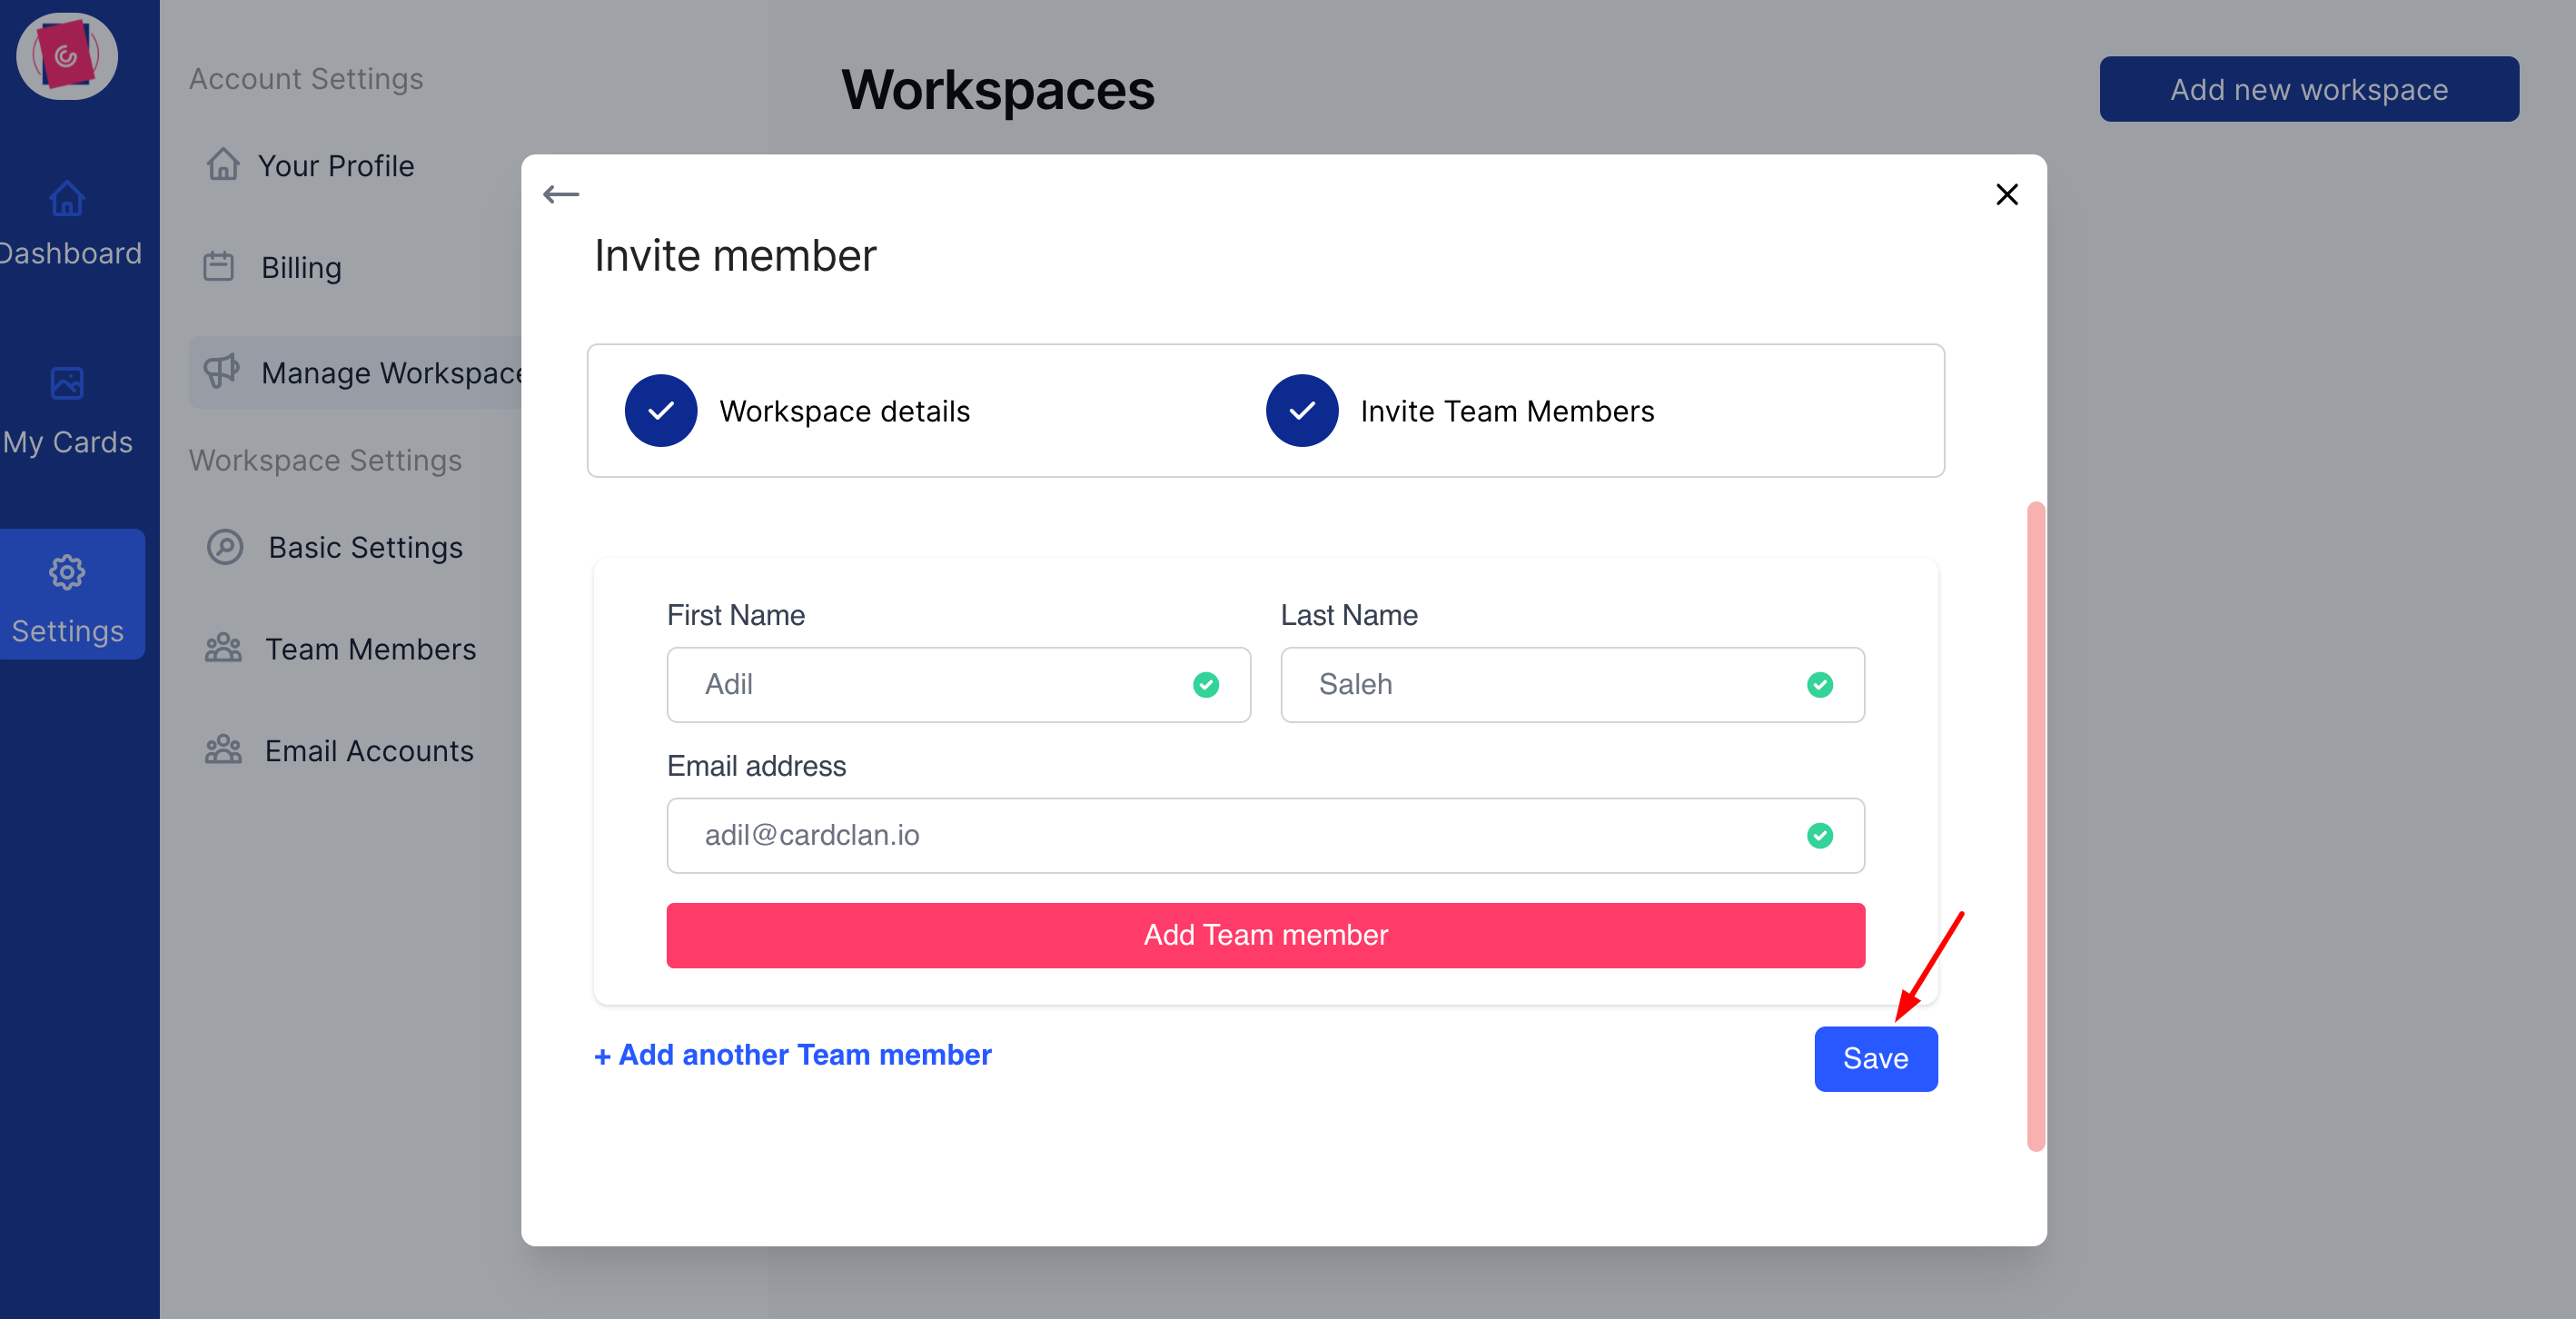The width and height of the screenshot is (2576, 1319).
Task: Open Basic Settings under Workspace Settings
Action: [x=364, y=547]
